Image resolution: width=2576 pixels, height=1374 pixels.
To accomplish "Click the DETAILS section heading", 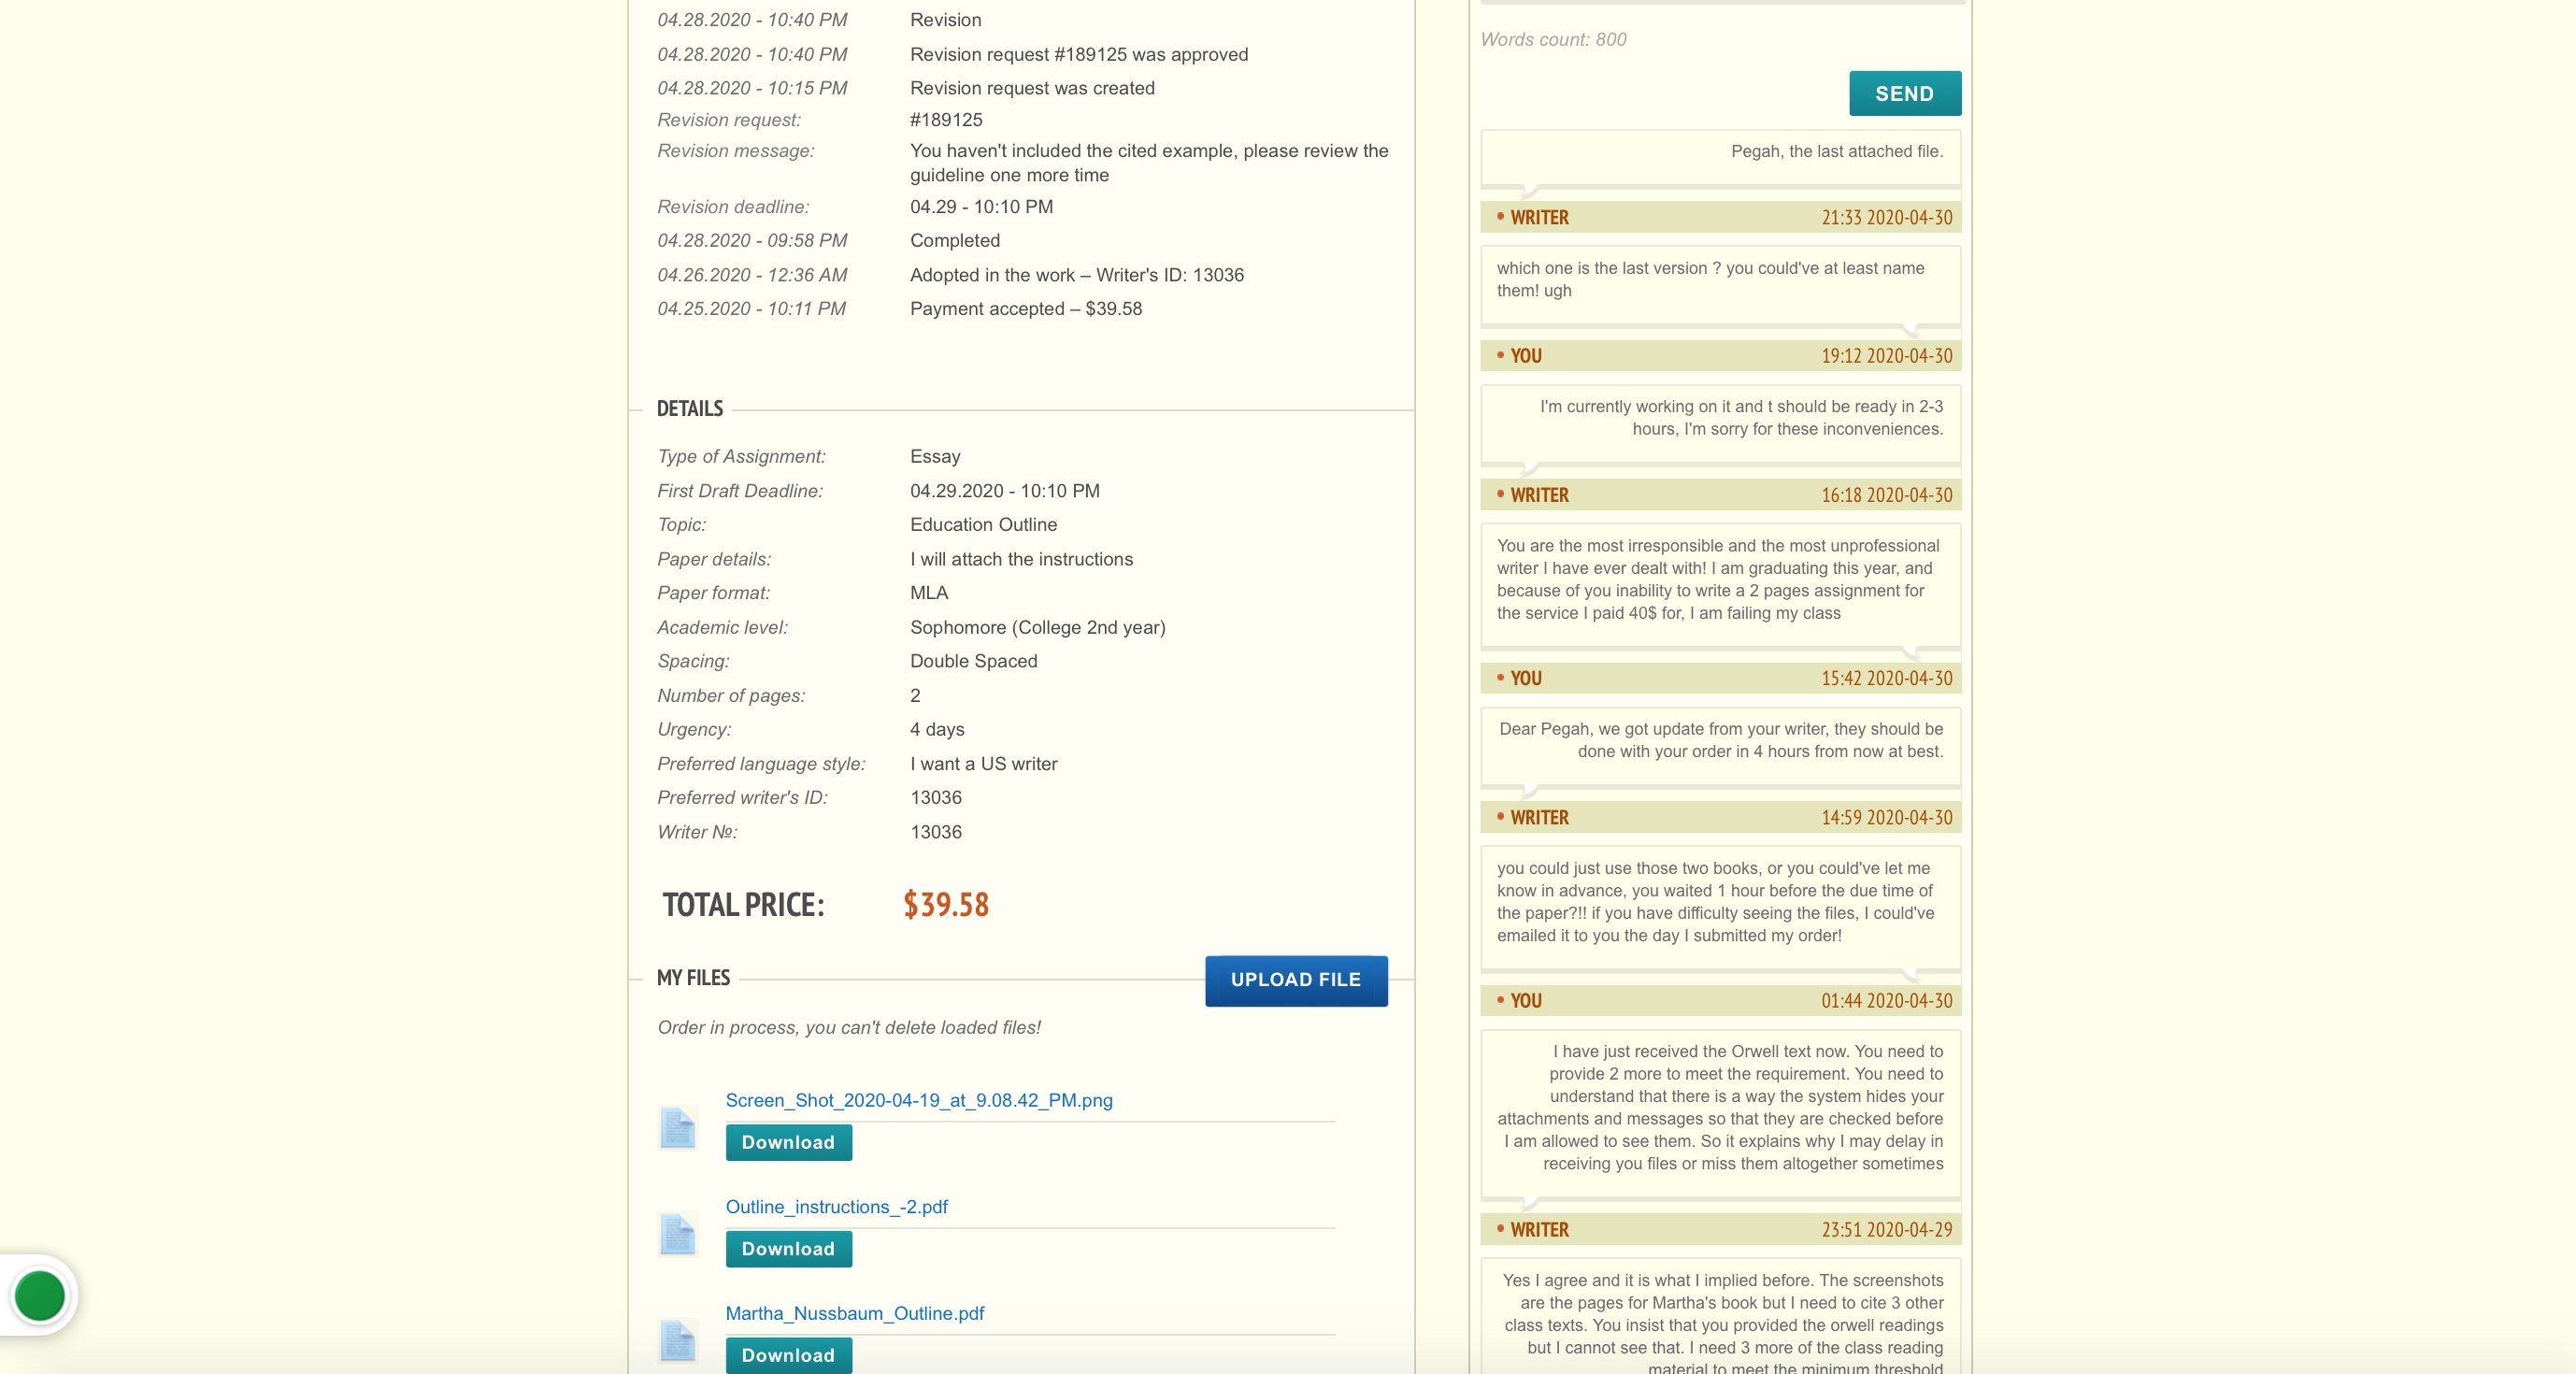I will (x=689, y=409).
